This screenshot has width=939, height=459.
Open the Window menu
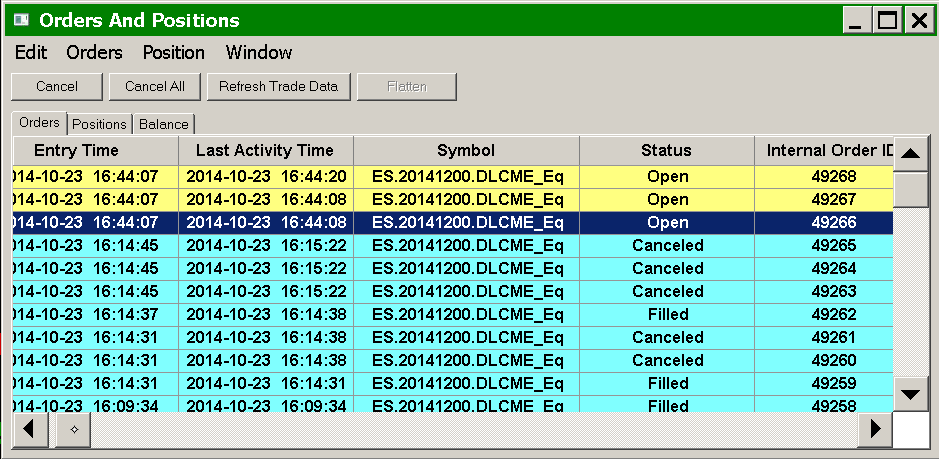click(259, 53)
